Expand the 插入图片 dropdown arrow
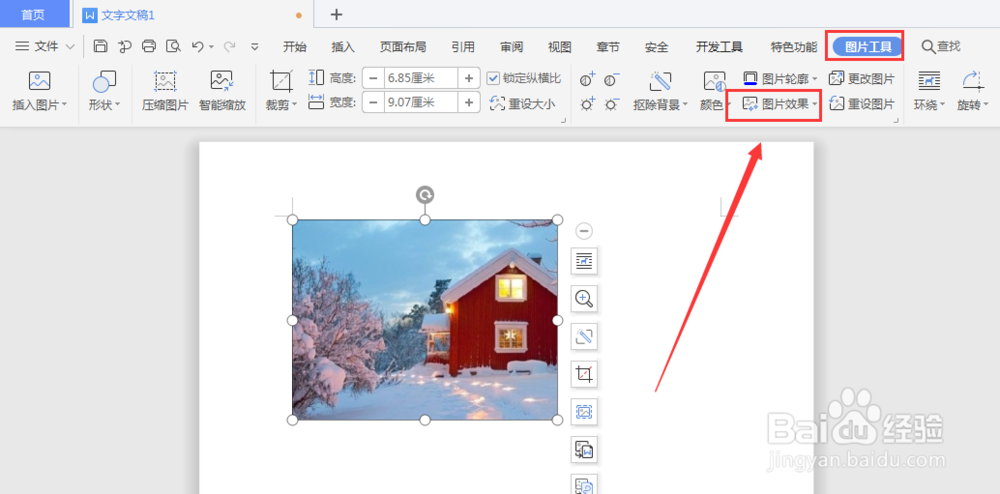 [x=64, y=104]
